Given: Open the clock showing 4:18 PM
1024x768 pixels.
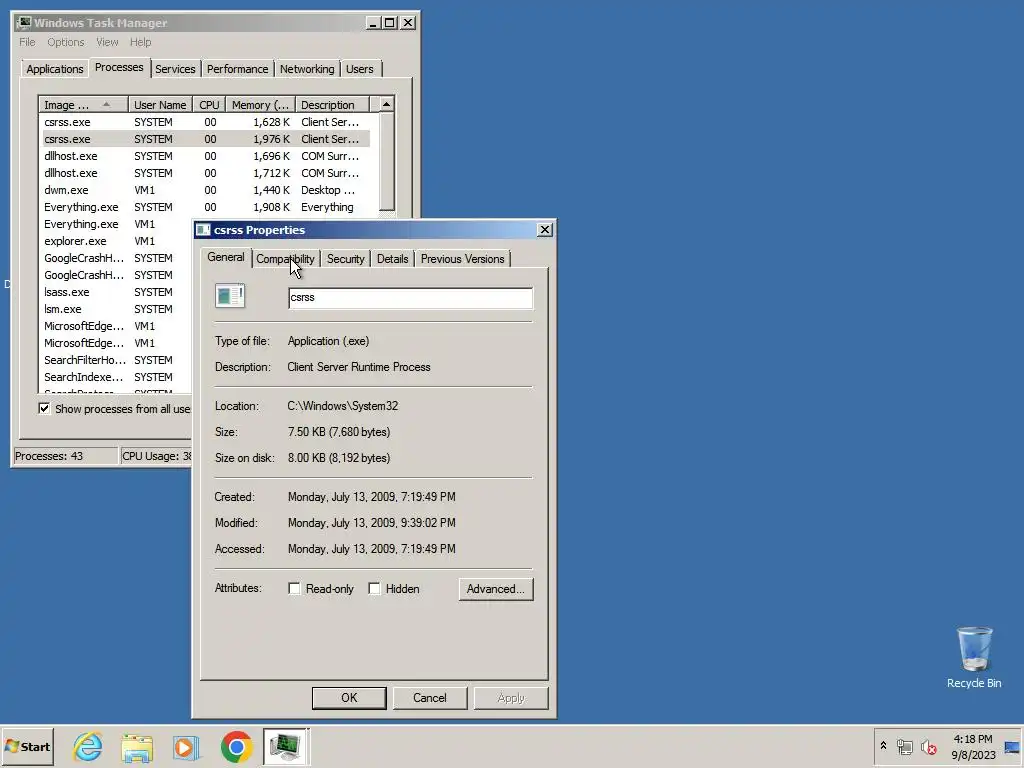Looking at the screenshot, I should click(973, 746).
